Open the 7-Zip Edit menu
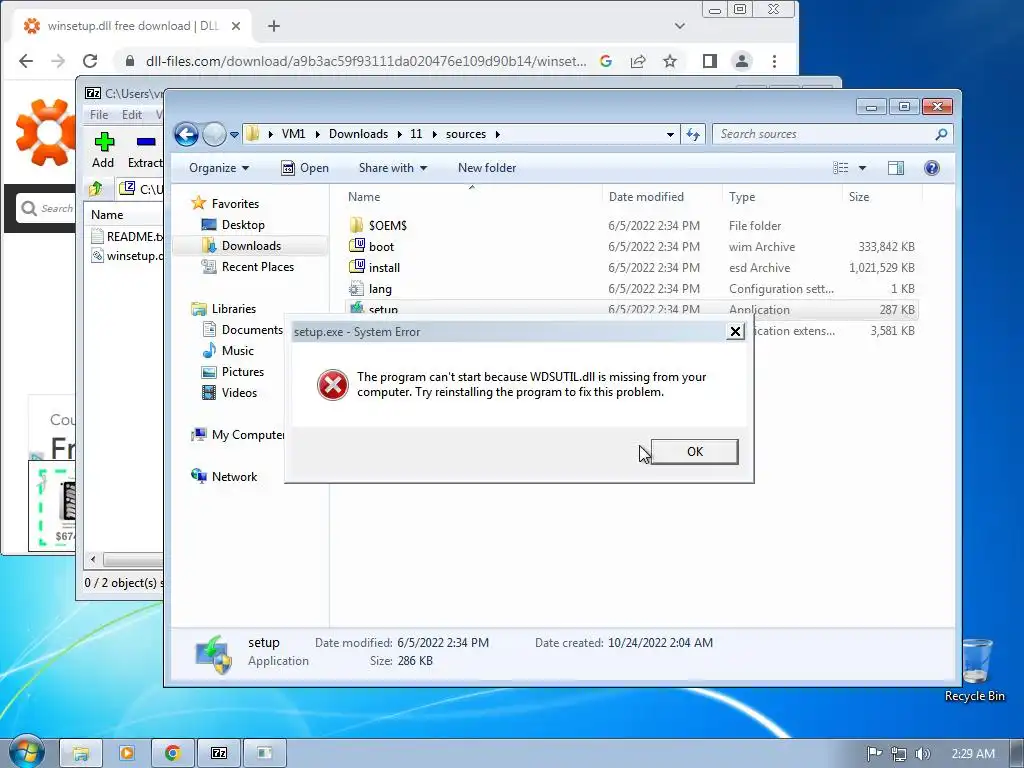 pos(132,114)
